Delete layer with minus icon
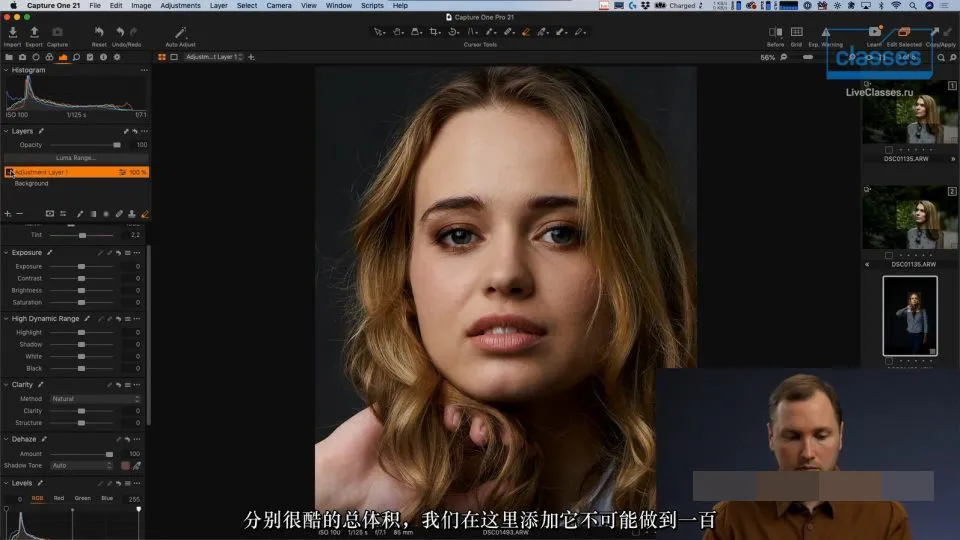 point(20,214)
